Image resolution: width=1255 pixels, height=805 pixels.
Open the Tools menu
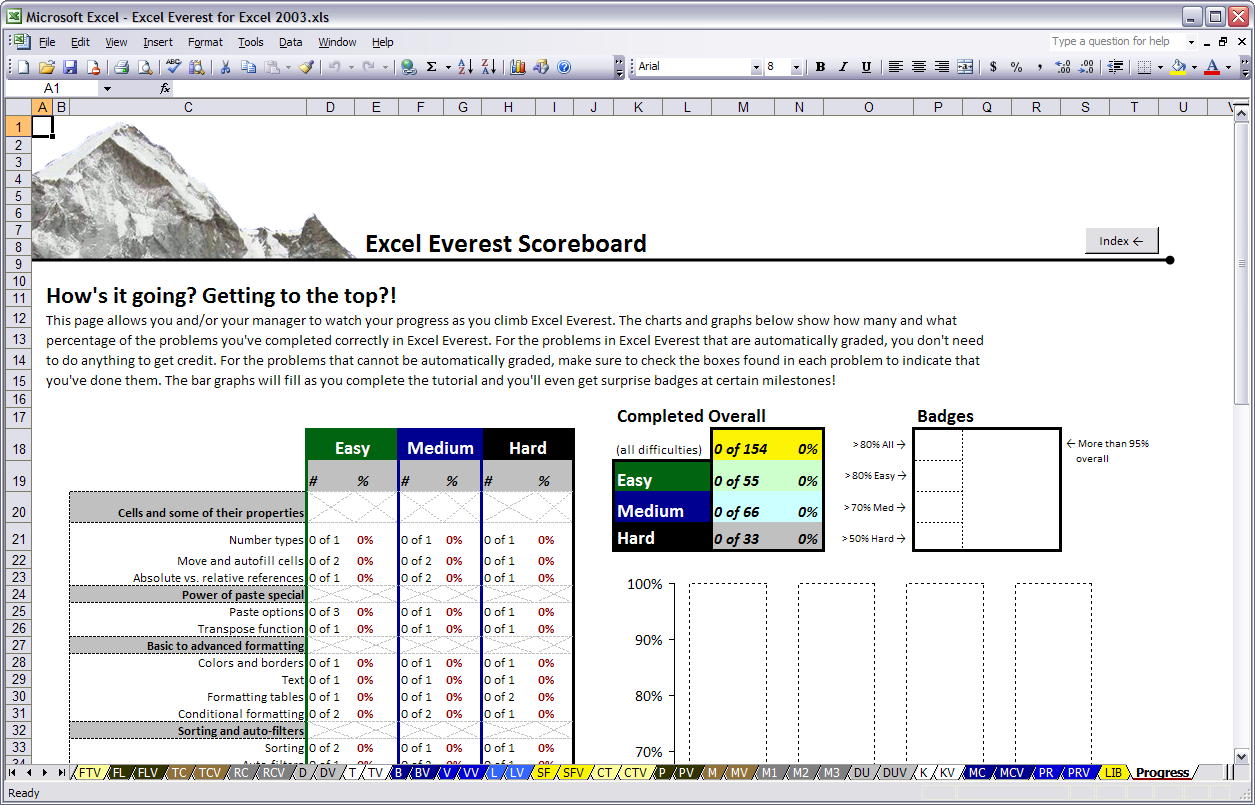[x=251, y=42]
